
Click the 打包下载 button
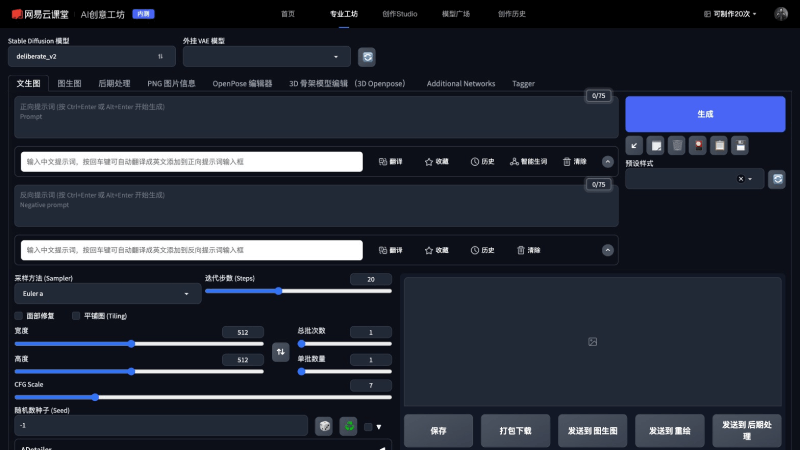point(515,431)
